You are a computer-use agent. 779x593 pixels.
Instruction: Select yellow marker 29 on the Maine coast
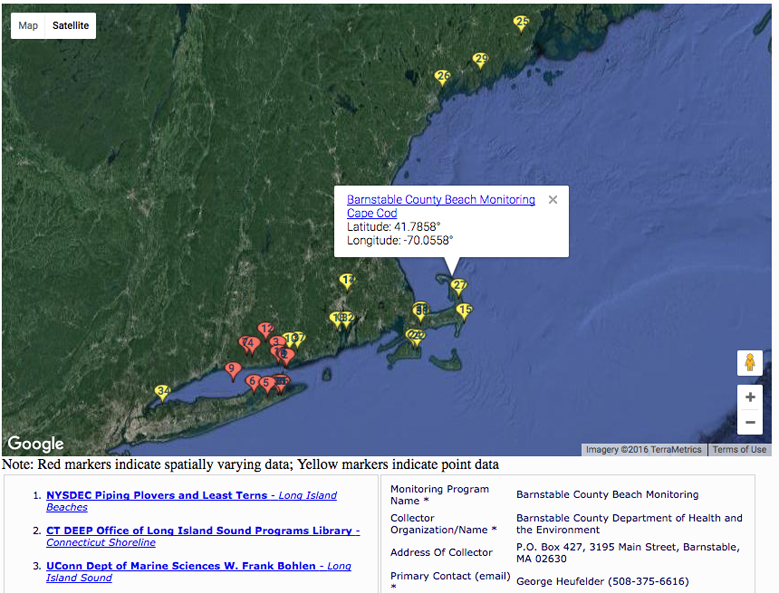(x=480, y=61)
